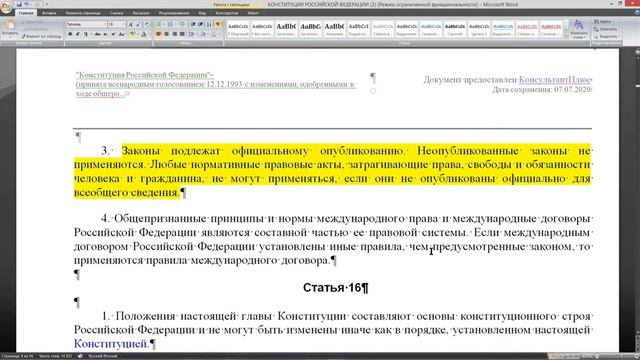Open the Ссылки ribbon tab
The height and width of the screenshot is (360, 640).
(x=116, y=13)
